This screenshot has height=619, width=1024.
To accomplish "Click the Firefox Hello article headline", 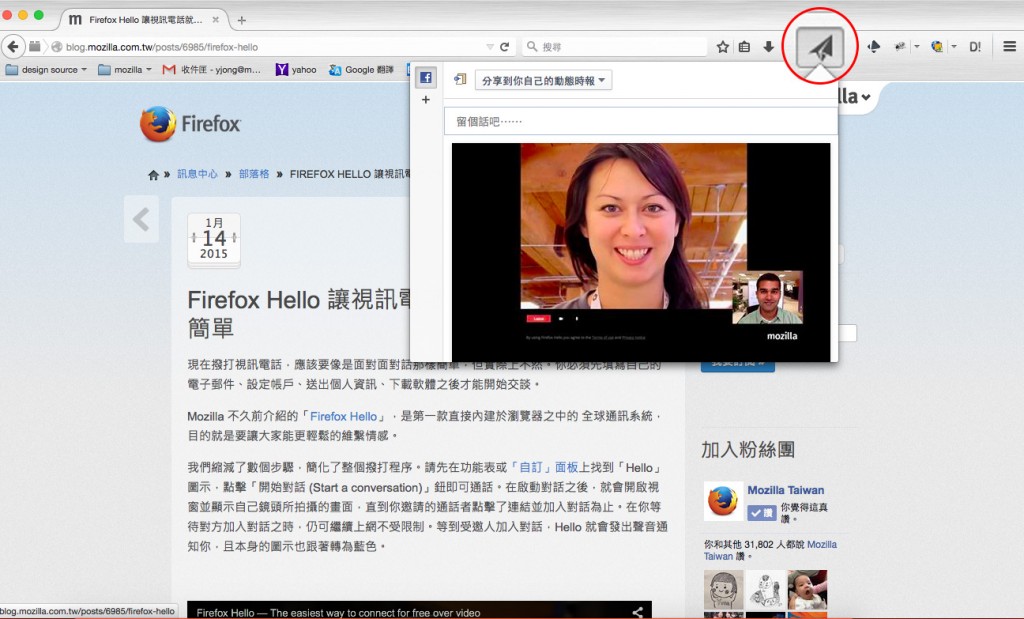I will point(300,313).
